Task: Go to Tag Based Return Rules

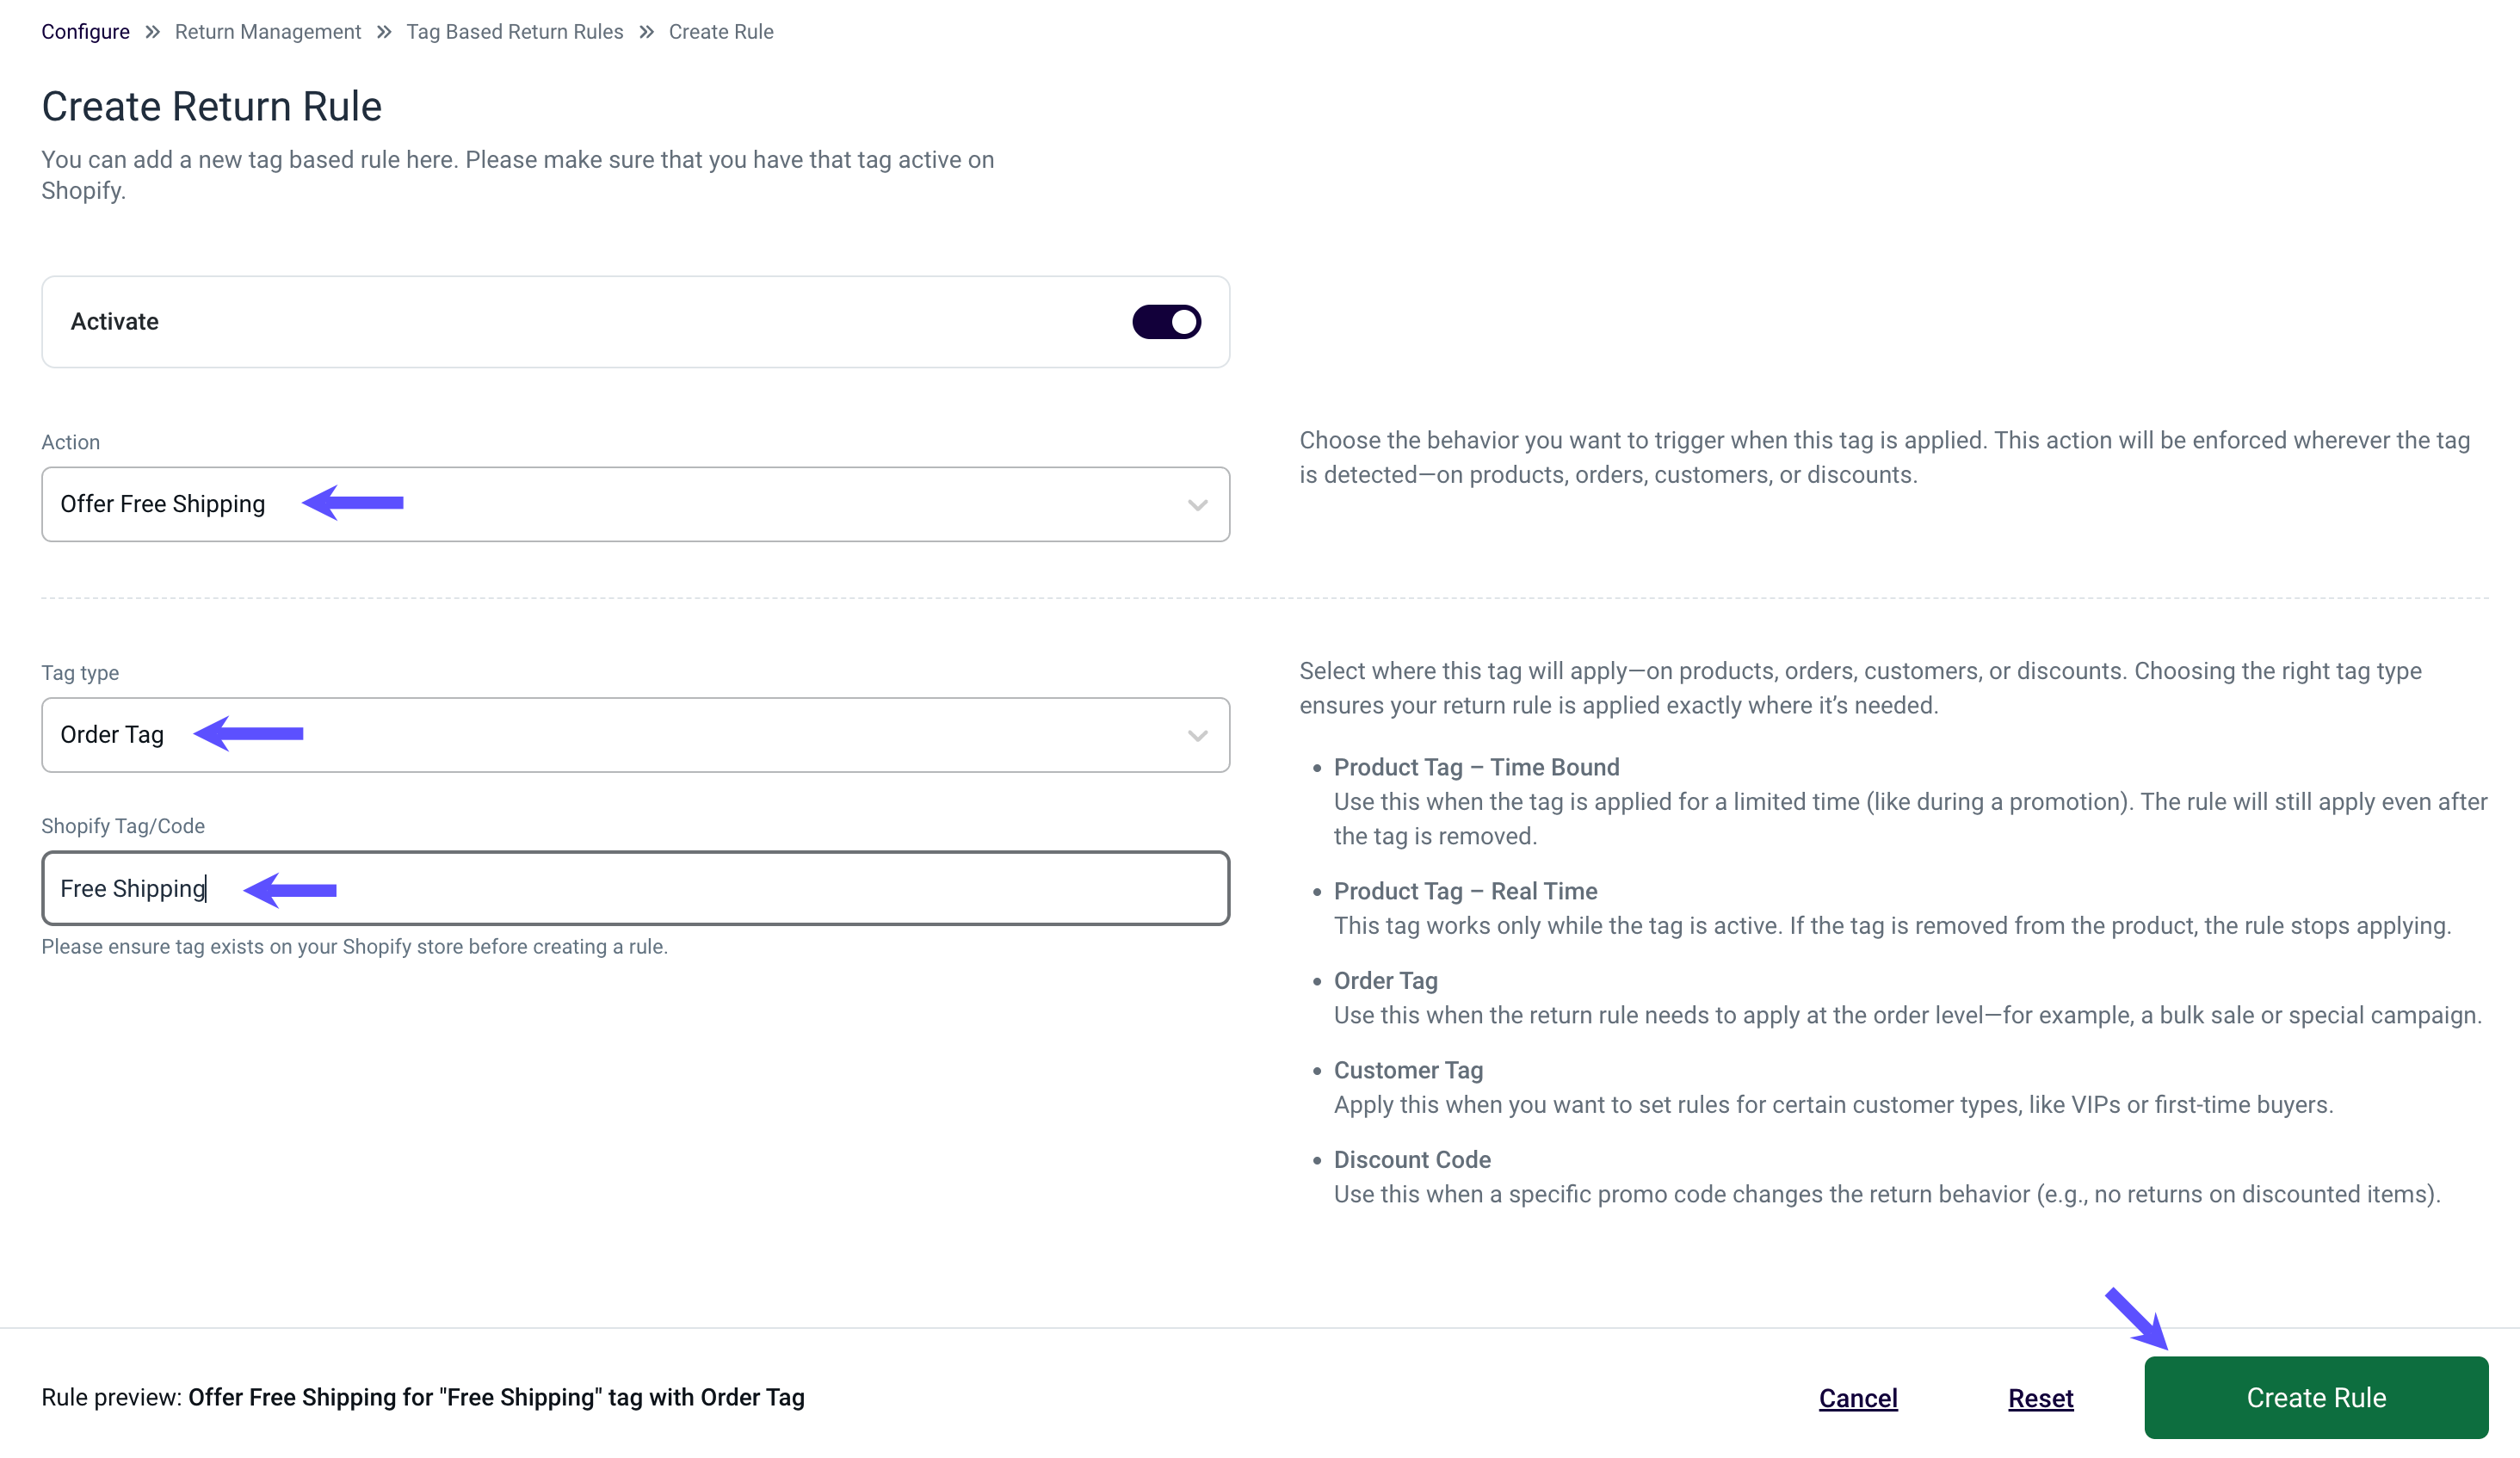Action: pos(515,31)
